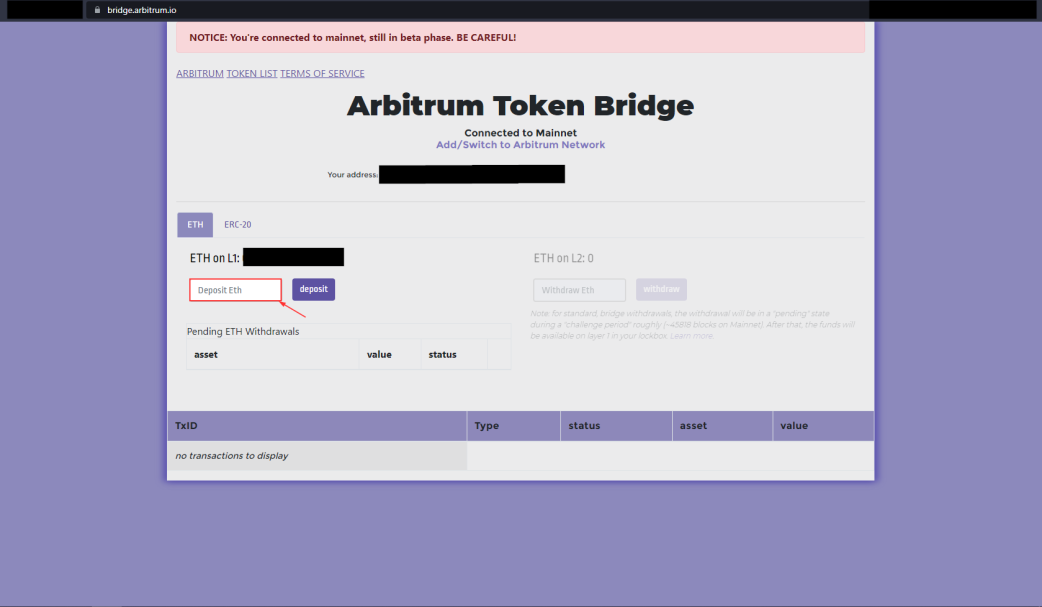
Task: Click Add/Switch to Arbitrum Network link
Action: coord(520,145)
